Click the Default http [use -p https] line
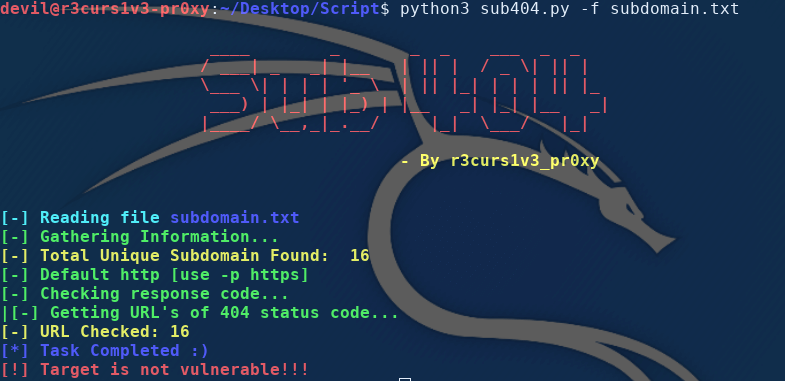This screenshot has width=785, height=381. click(x=154, y=274)
